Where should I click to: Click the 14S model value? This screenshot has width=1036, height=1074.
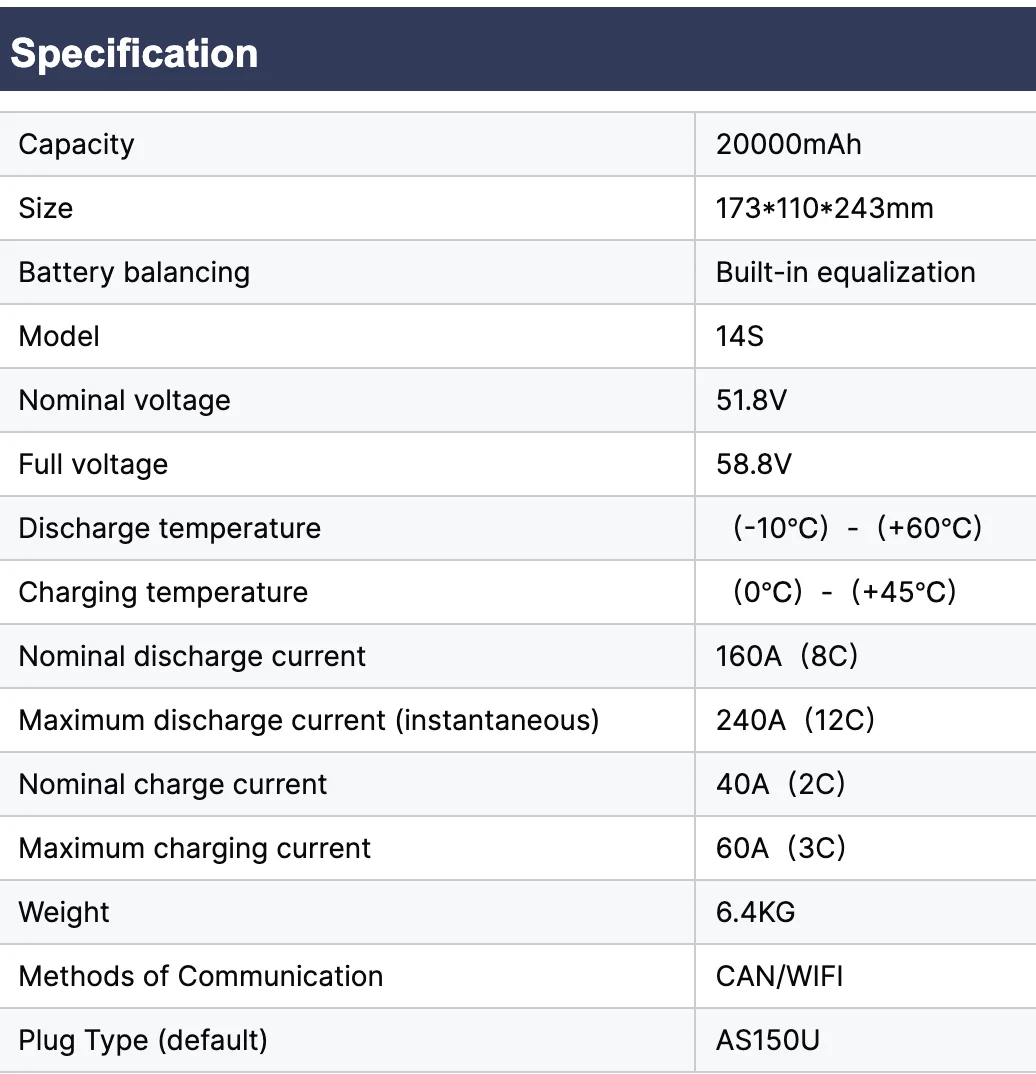739,336
